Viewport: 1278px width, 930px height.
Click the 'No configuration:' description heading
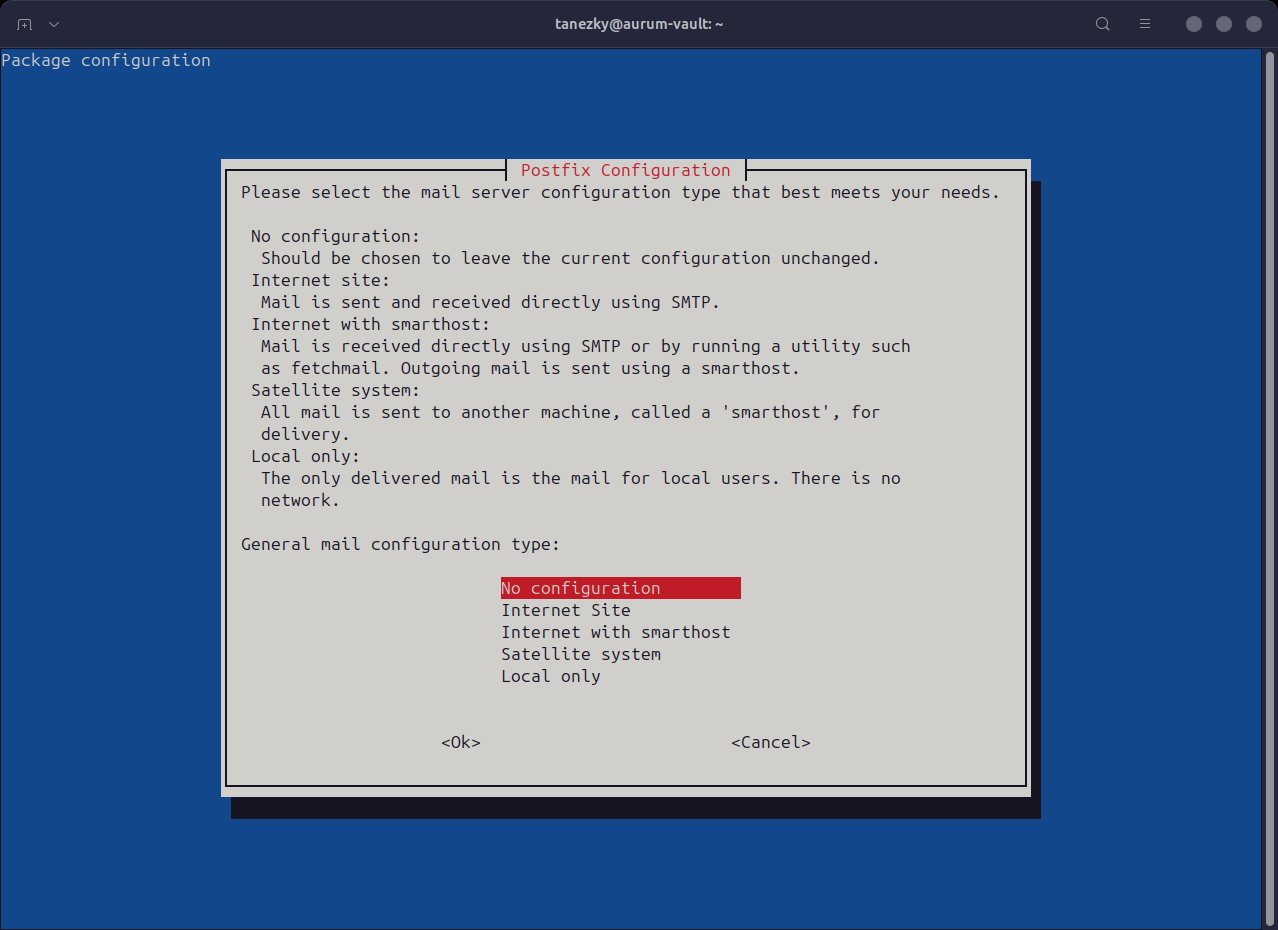[336, 236]
